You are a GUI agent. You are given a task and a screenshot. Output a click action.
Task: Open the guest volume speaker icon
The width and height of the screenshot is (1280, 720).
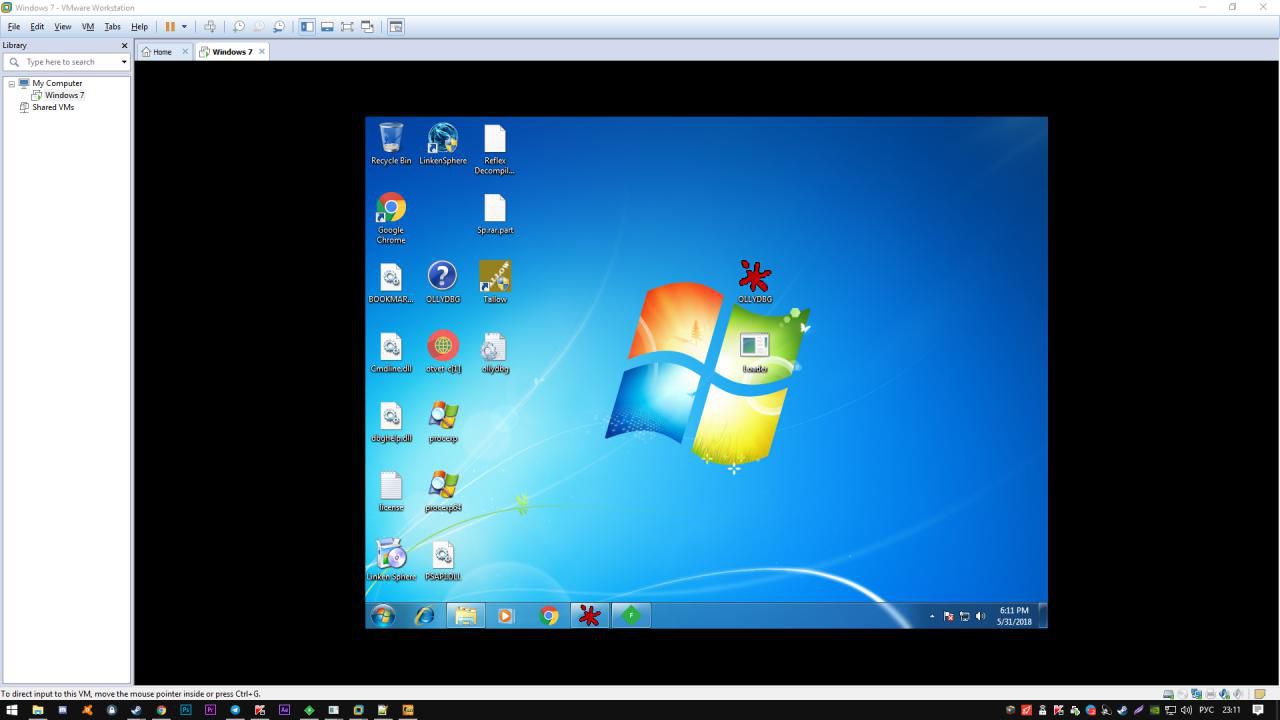(x=980, y=616)
